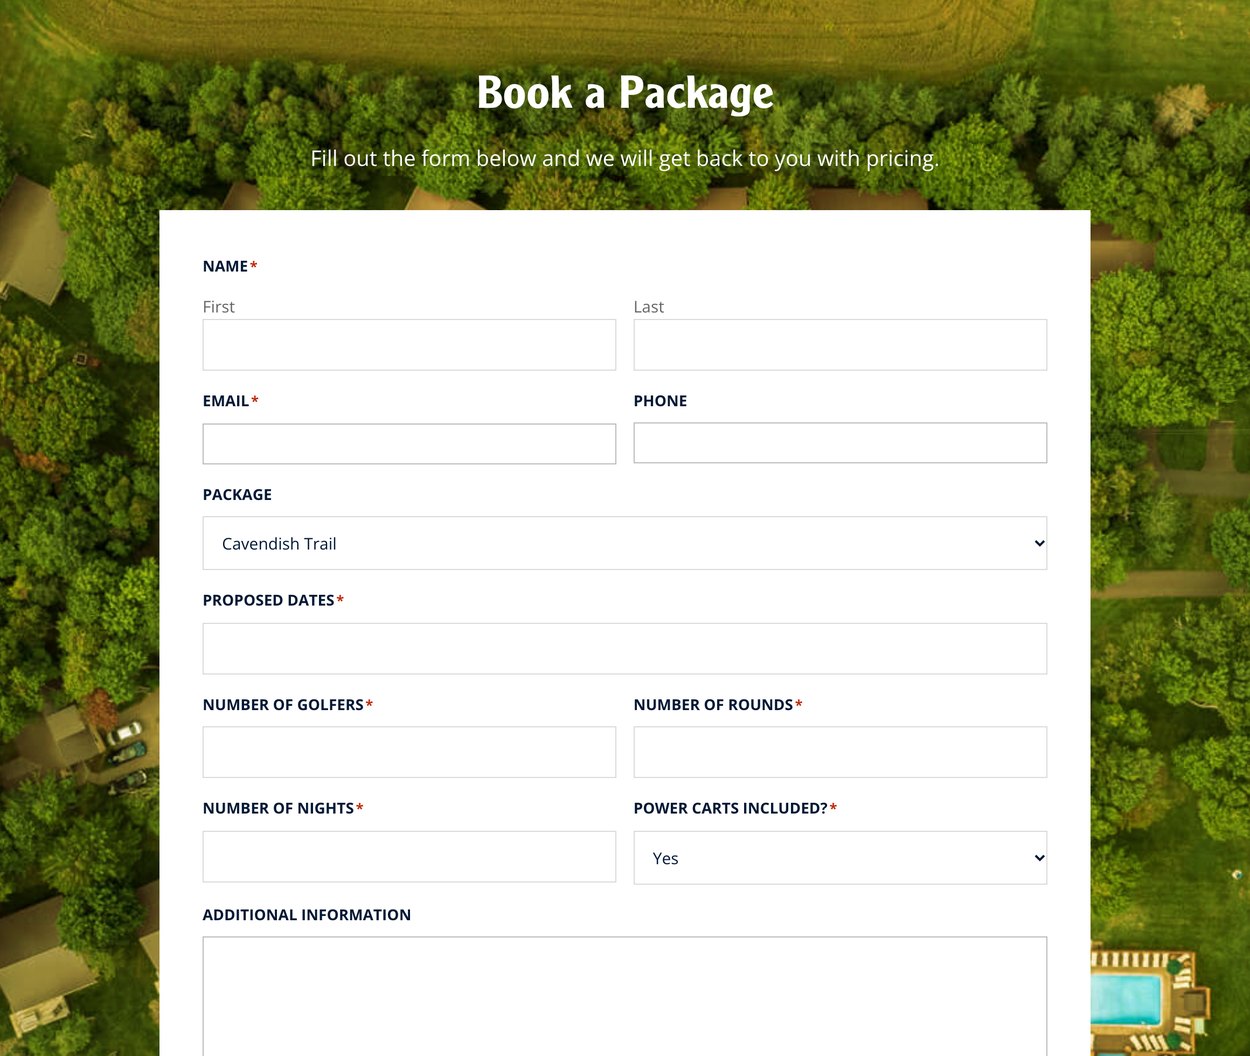
Task: Click the PROPOSED DATES label
Action: pos(269,600)
